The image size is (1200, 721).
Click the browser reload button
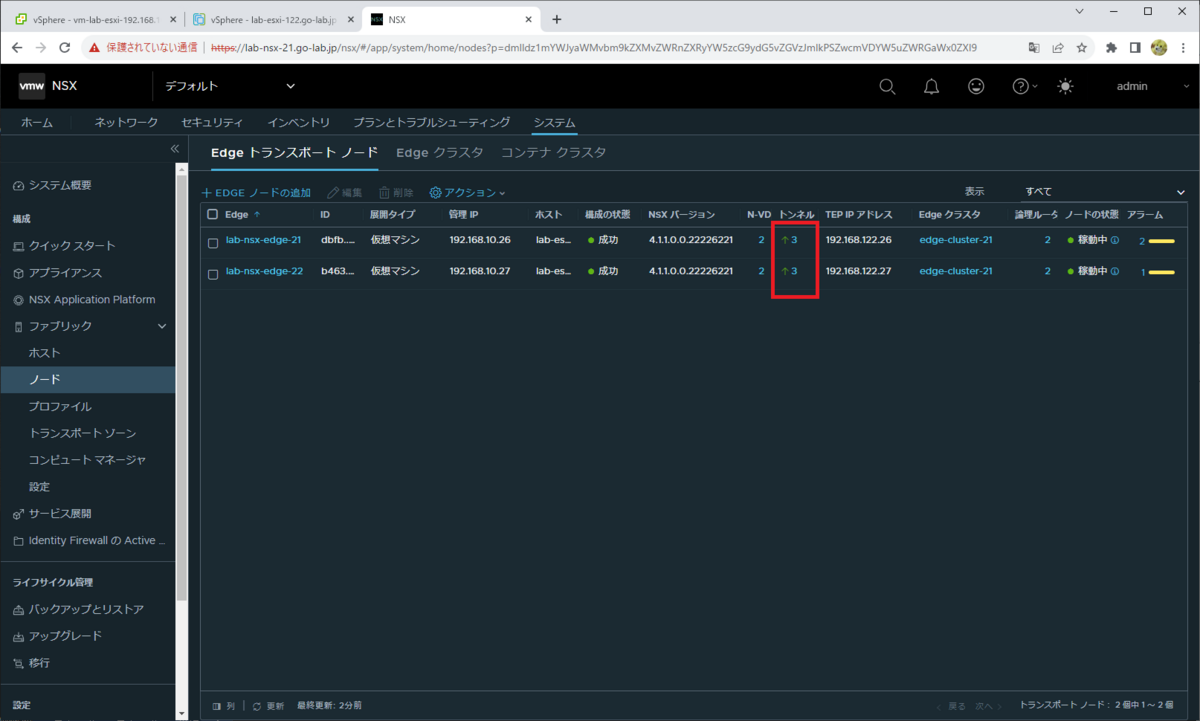point(65,47)
